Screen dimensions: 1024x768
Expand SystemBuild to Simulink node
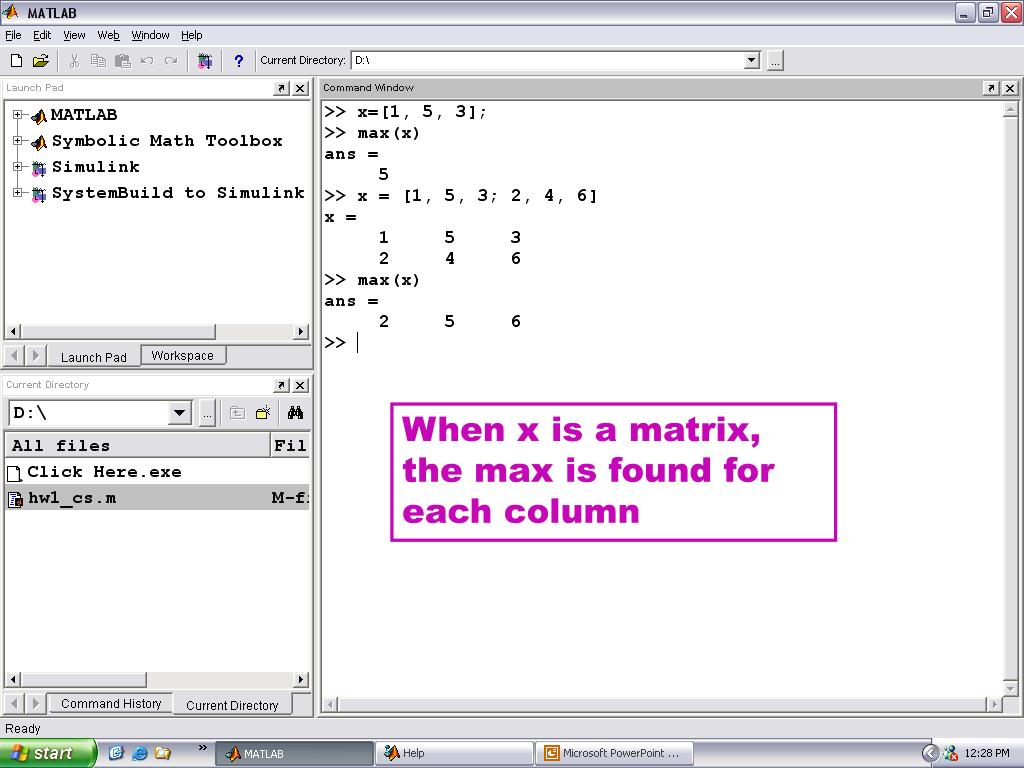(18, 193)
